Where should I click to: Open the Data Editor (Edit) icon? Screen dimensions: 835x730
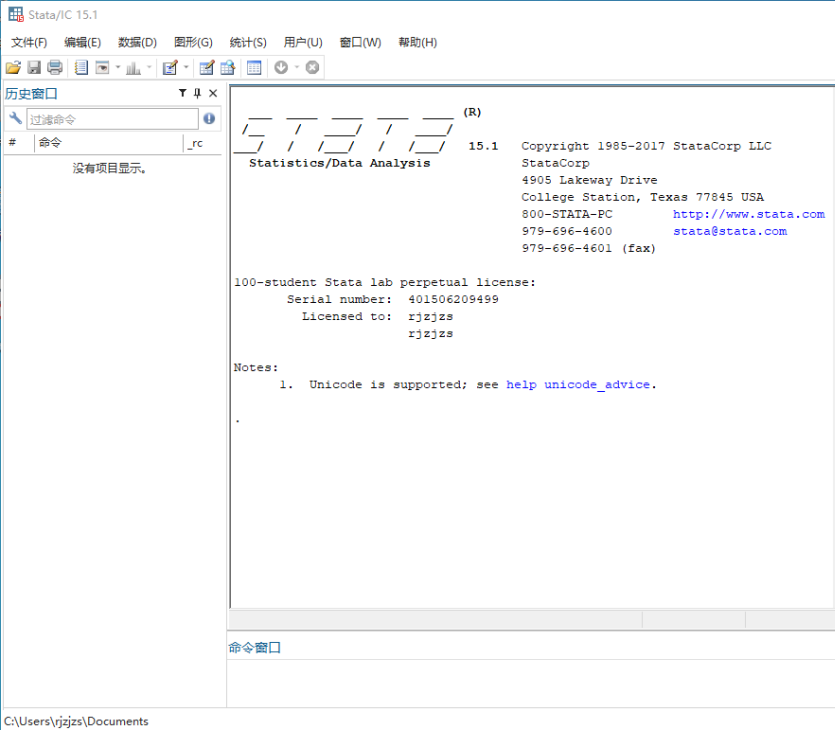coord(206,67)
